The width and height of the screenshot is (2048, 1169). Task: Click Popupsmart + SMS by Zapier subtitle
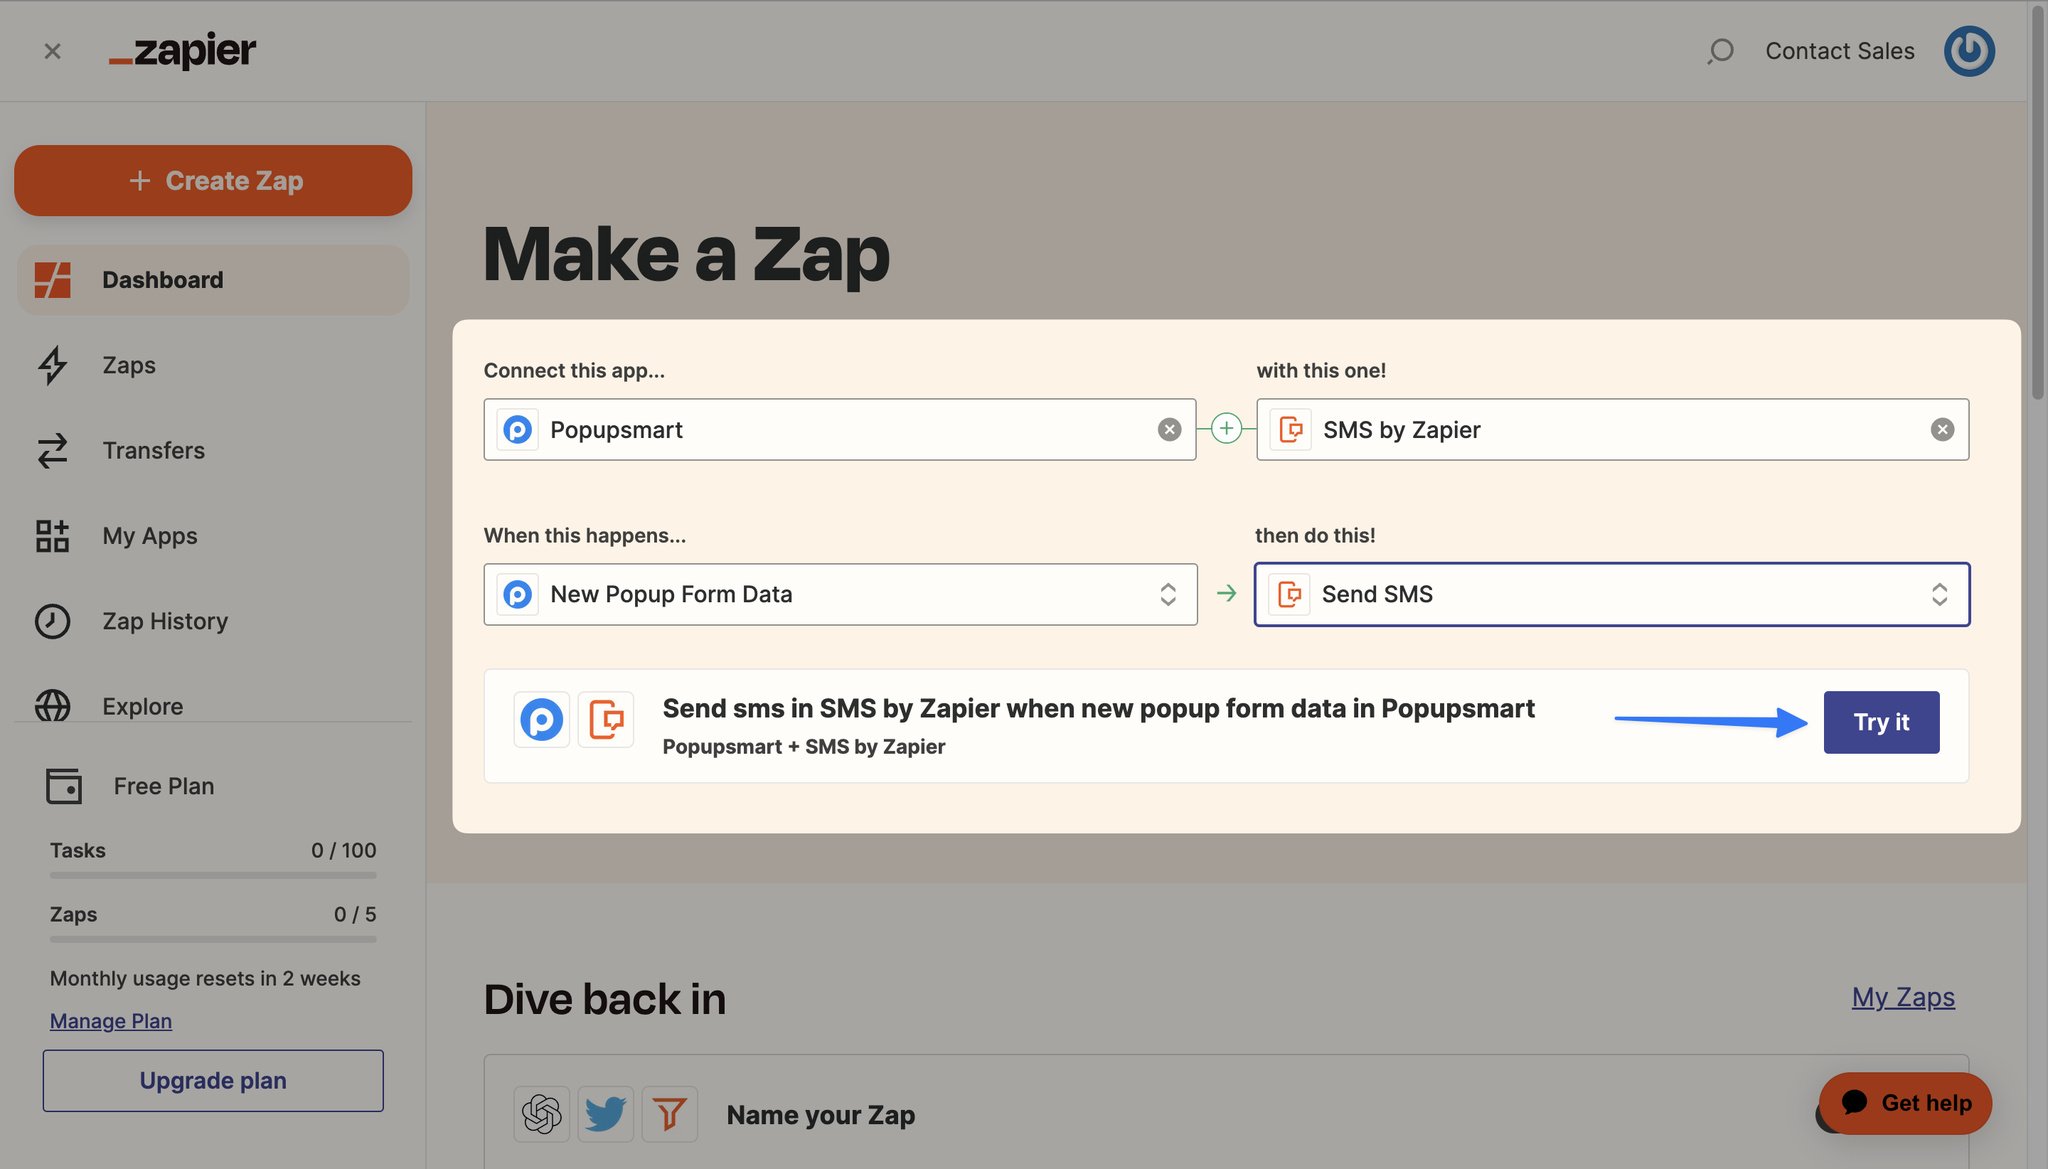click(804, 747)
